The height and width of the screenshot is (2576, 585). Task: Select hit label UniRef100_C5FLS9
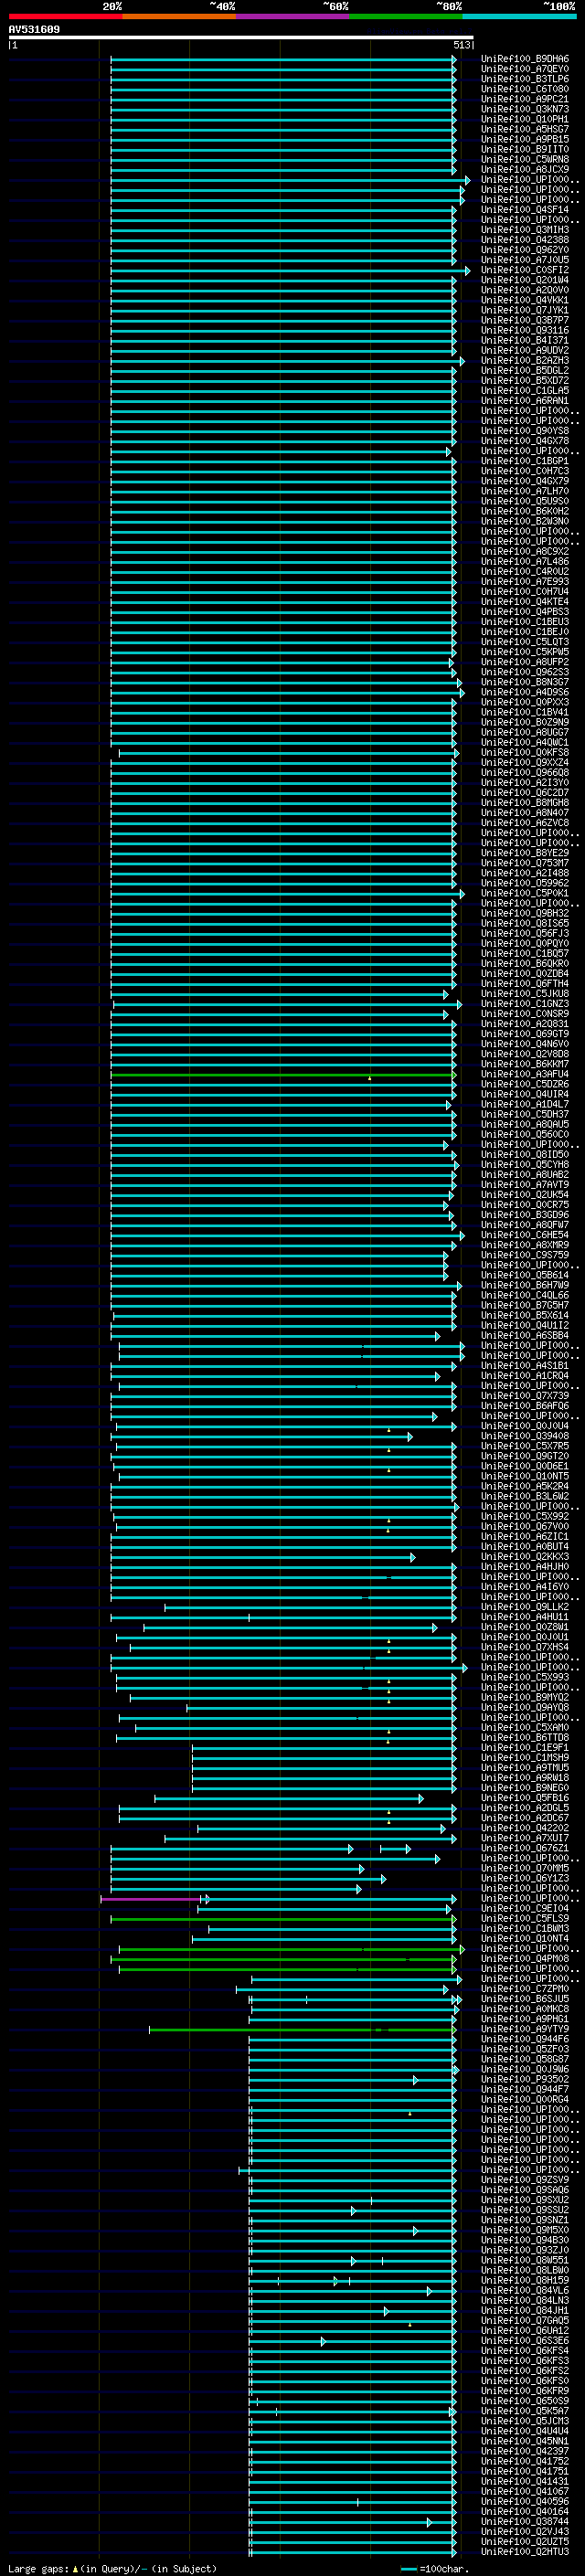(524, 1918)
